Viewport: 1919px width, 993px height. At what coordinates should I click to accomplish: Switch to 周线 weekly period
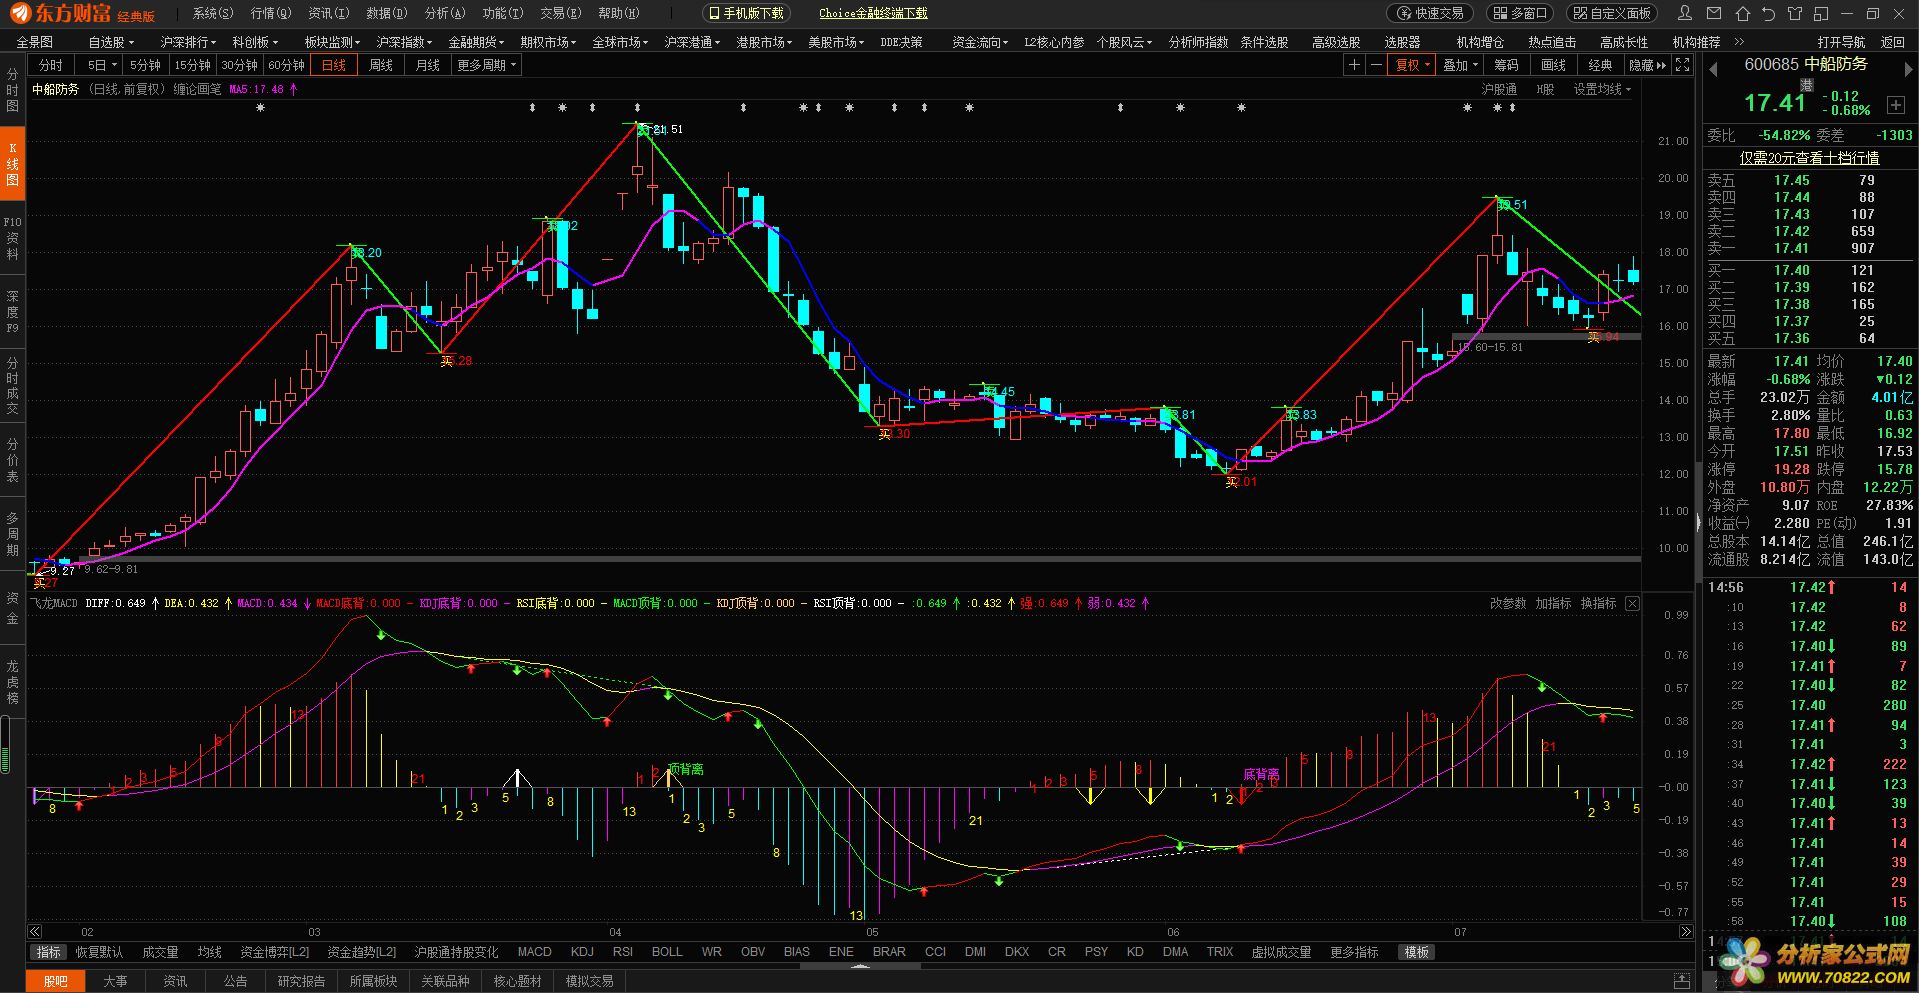click(x=381, y=65)
